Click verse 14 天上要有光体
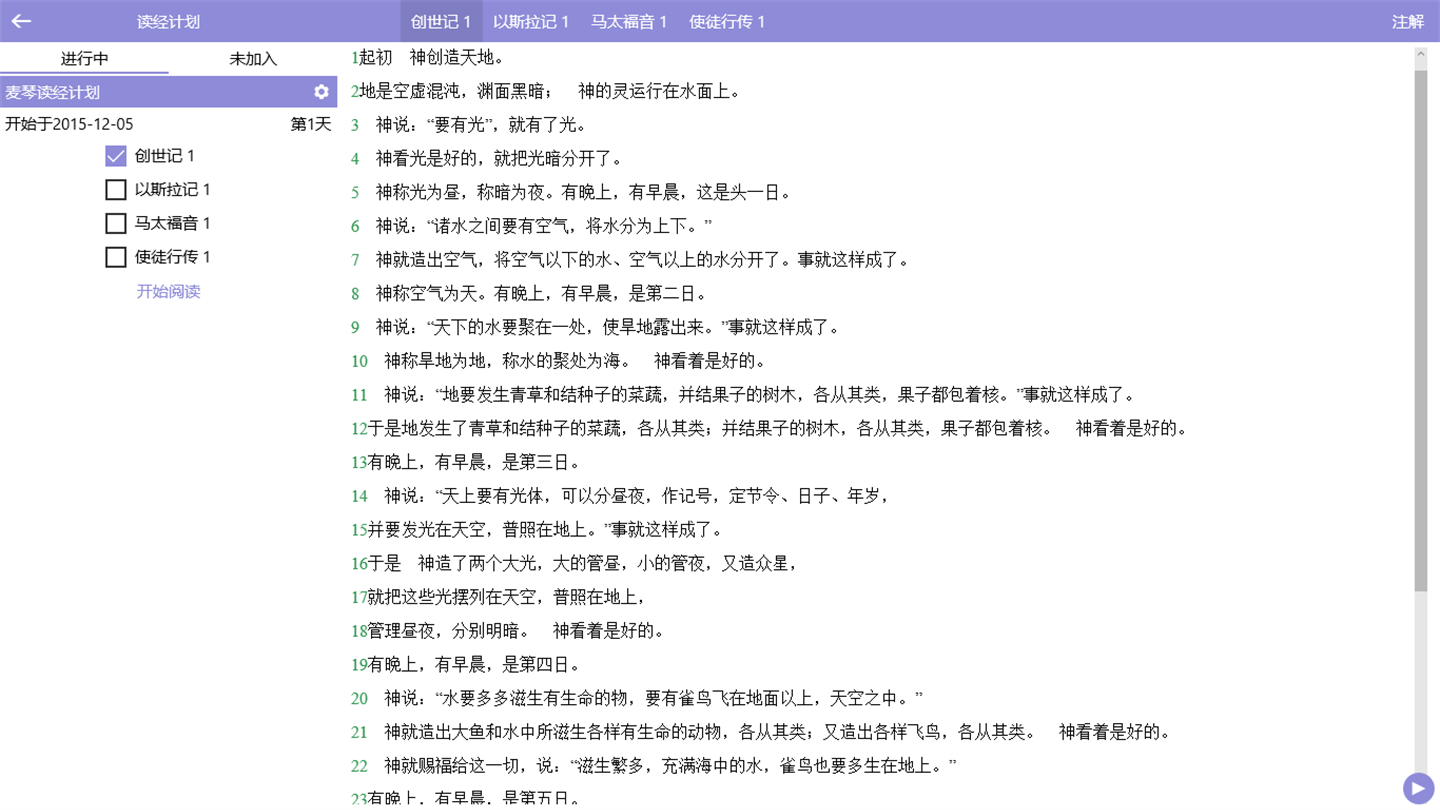 [x=621, y=496]
